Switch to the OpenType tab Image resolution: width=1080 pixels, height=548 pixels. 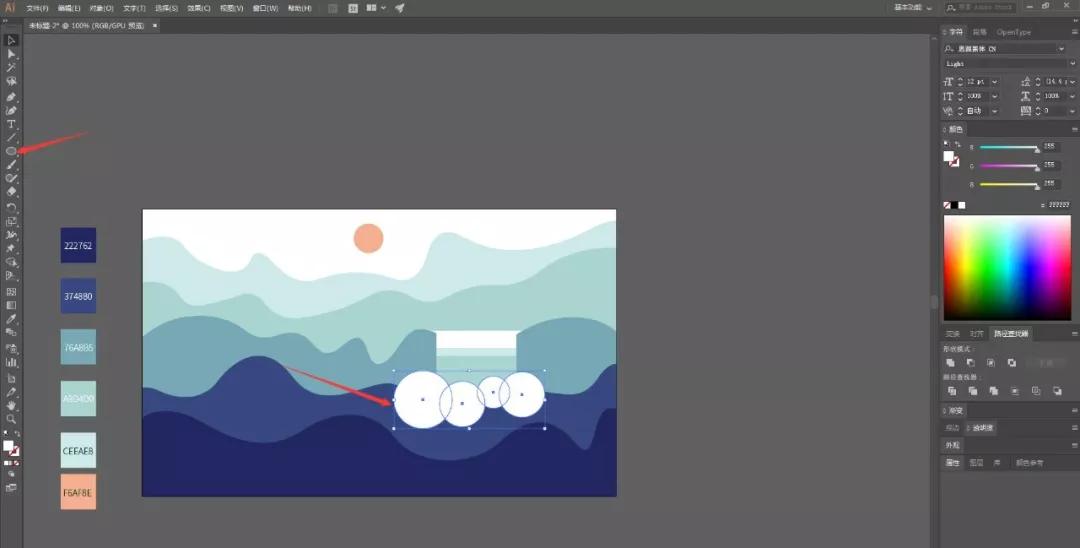click(x=1013, y=32)
